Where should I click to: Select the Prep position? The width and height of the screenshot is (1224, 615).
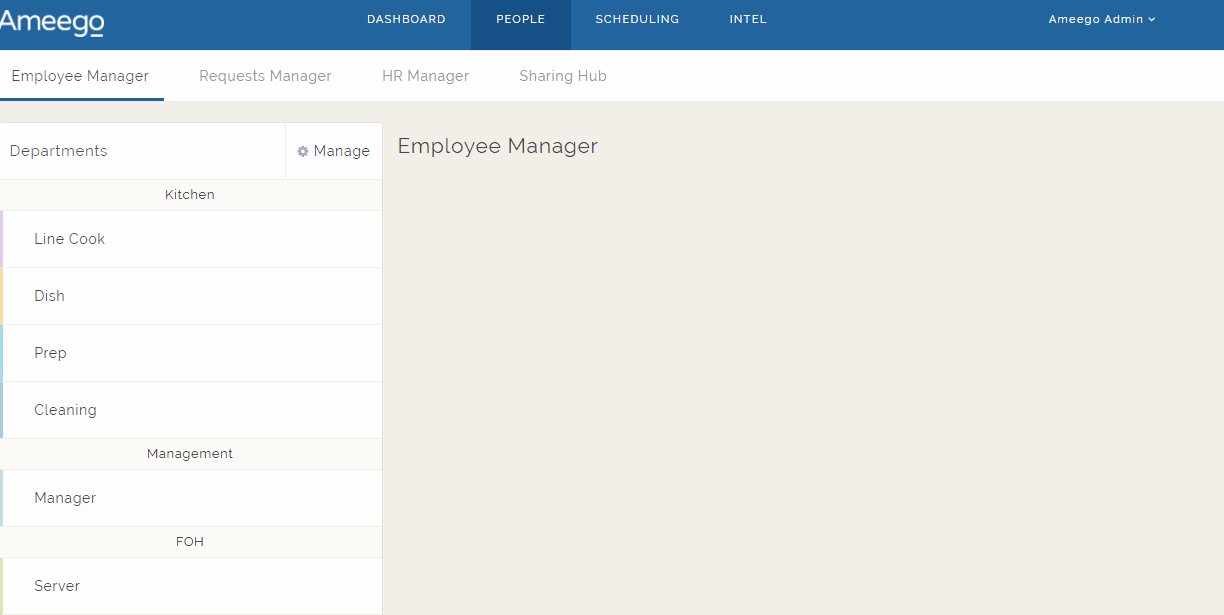pos(50,352)
